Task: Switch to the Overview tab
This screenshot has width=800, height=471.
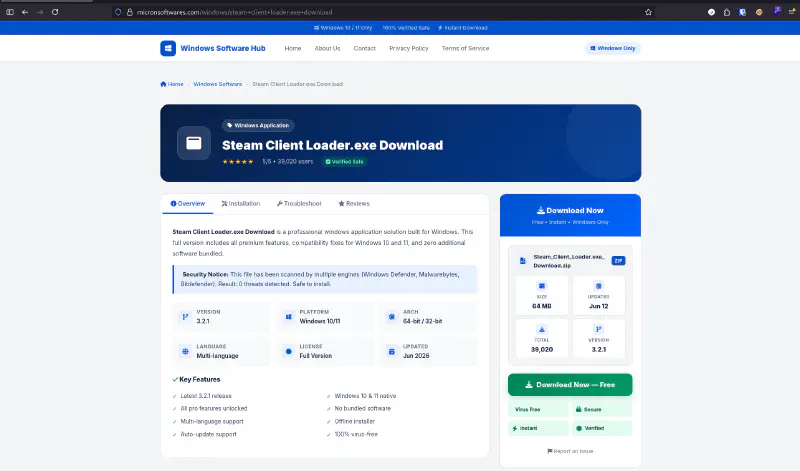Action: (x=188, y=203)
